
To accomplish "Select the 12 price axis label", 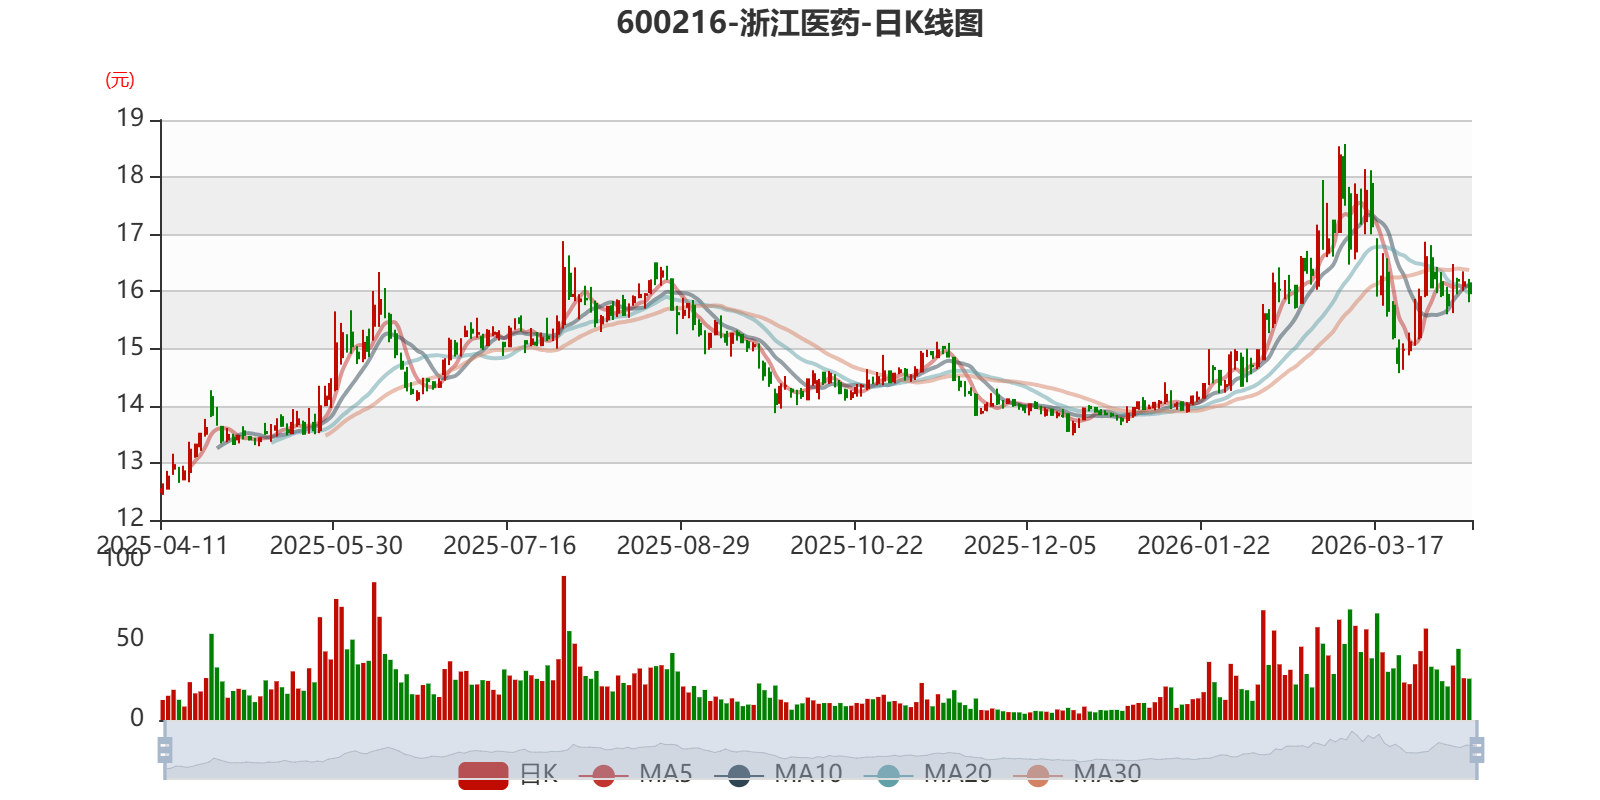I will click(x=130, y=518).
